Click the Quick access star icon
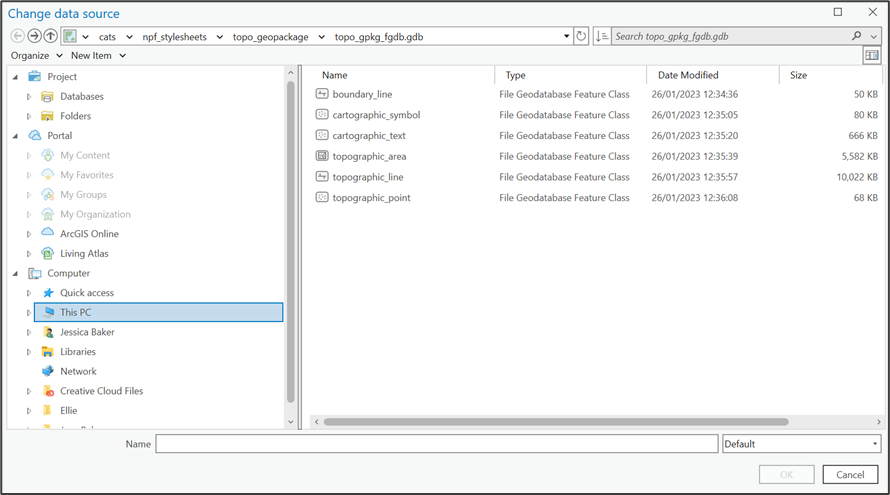Image resolution: width=890 pixels, height=495 pixels. (x=48, y=292)
